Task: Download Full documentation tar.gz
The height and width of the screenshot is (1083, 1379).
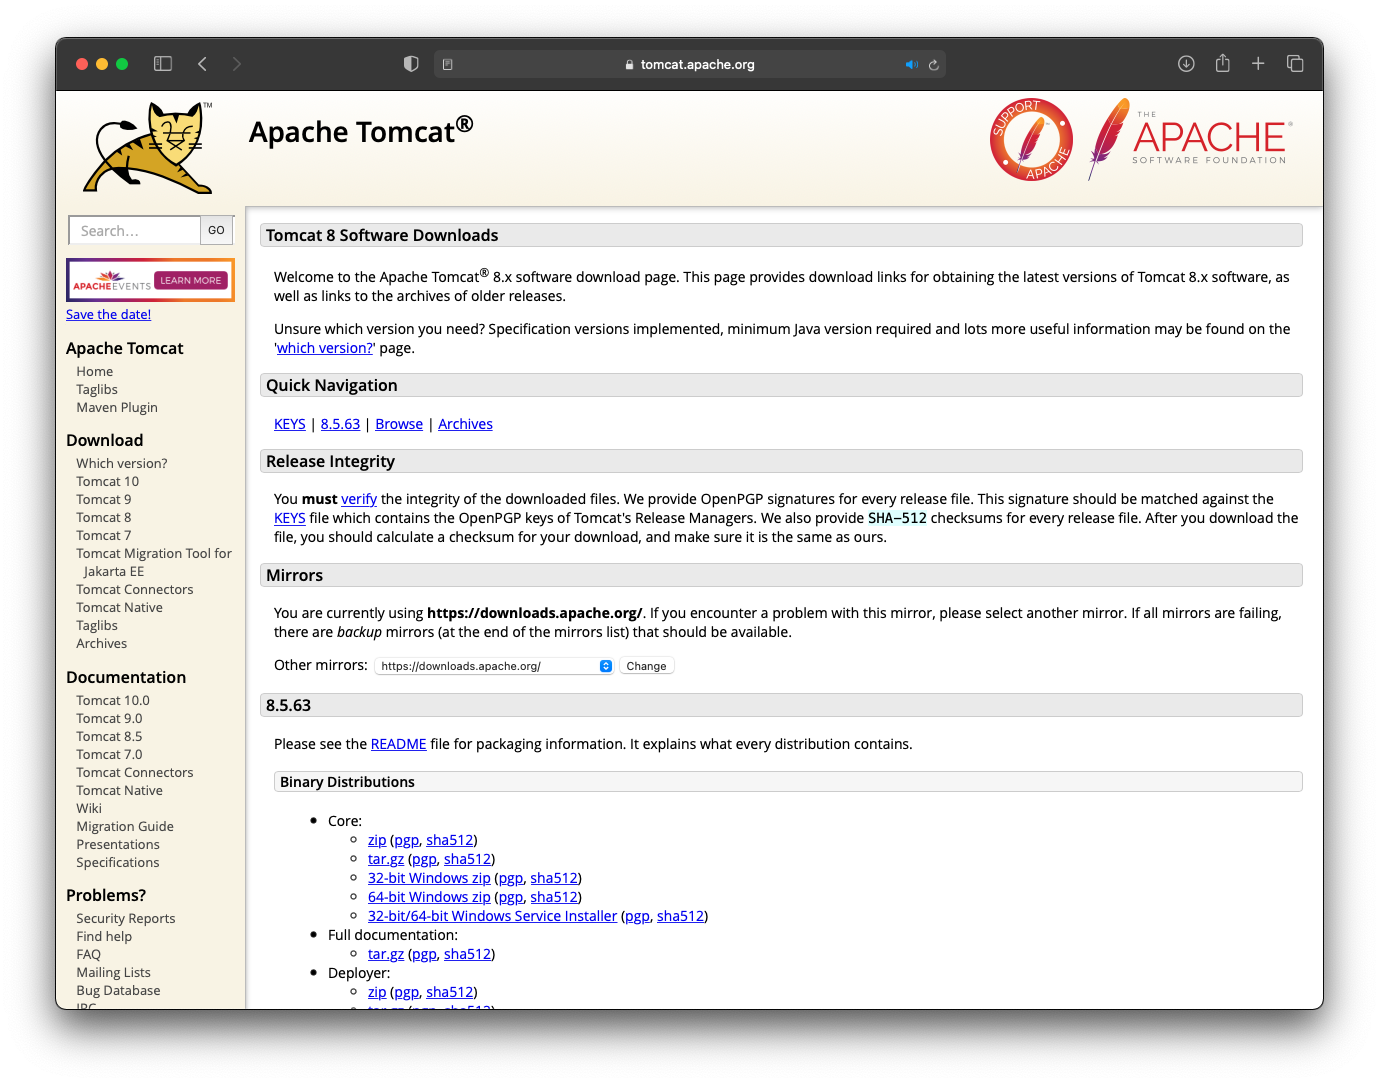Action: tap(386, 954)
